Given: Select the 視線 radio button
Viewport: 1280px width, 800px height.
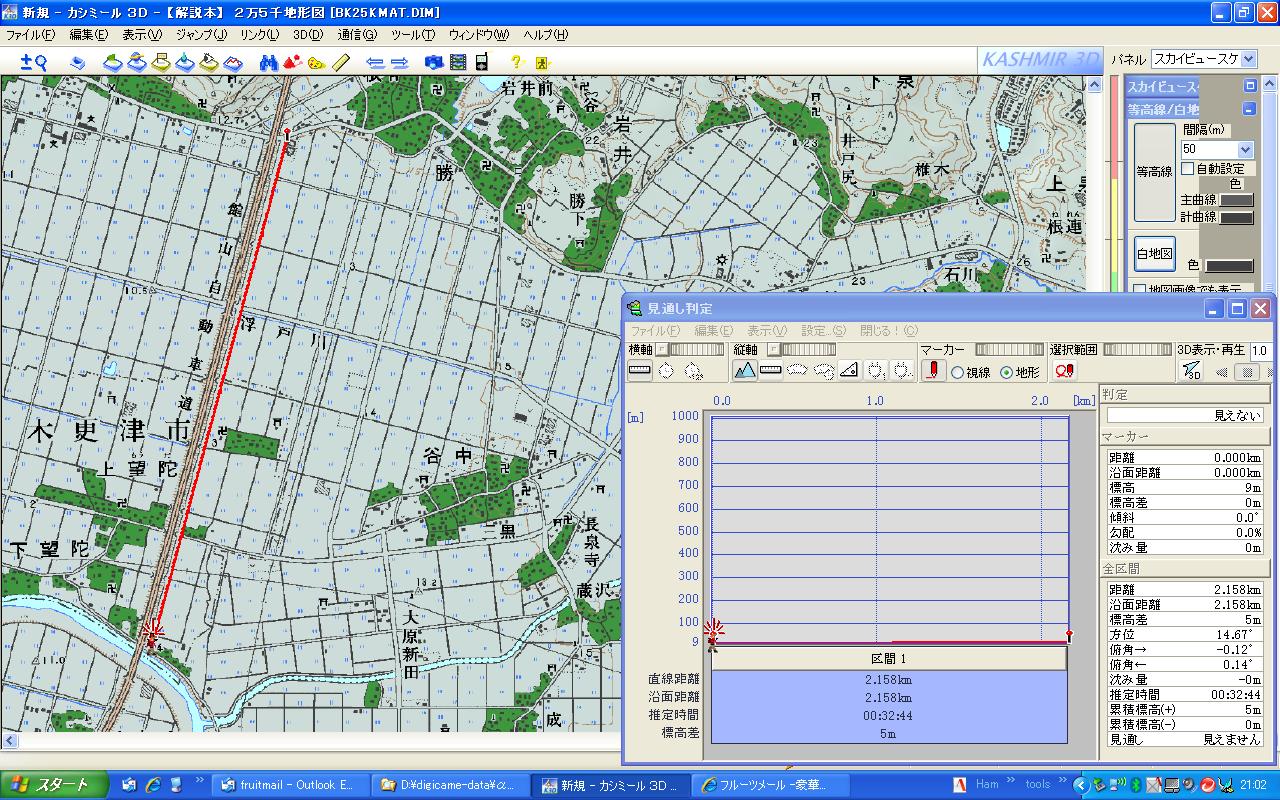Looking at the screenshot, I should [957, 373].
